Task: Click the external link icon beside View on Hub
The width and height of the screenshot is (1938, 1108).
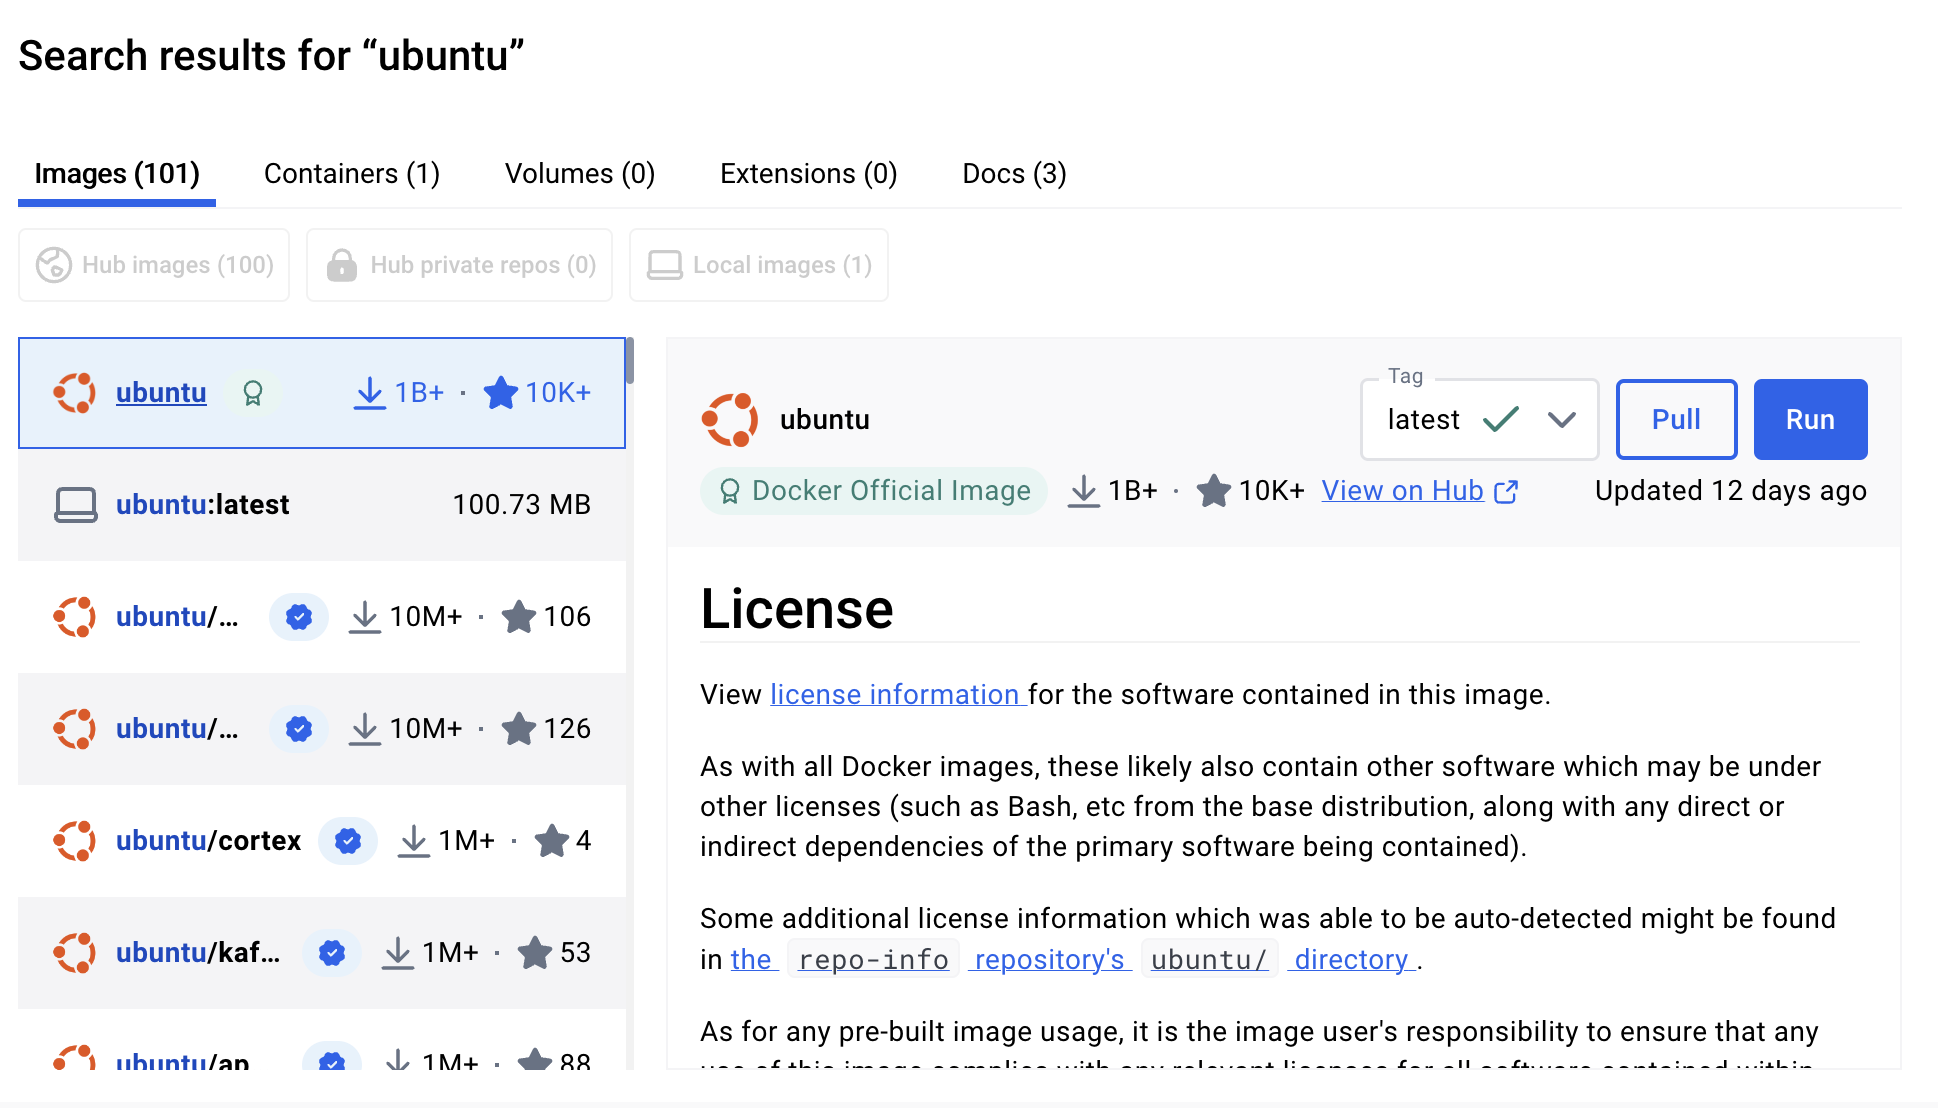Action: coord(1506,491)
